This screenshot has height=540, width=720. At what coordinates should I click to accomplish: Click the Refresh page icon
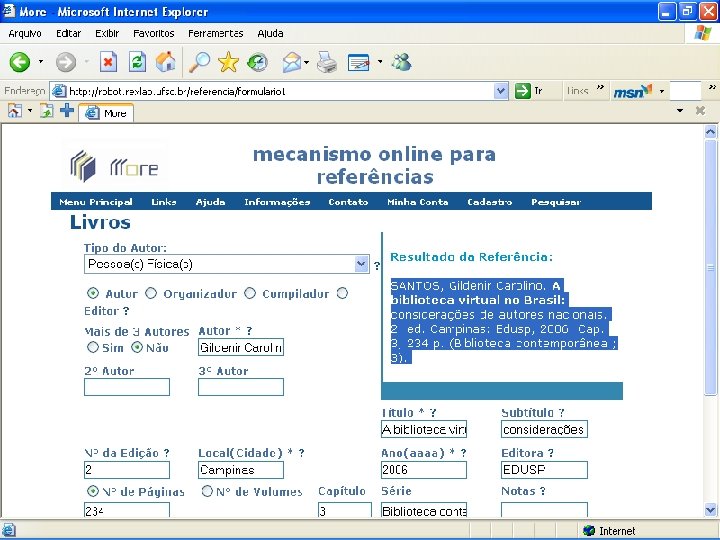(x=137, y=62)
